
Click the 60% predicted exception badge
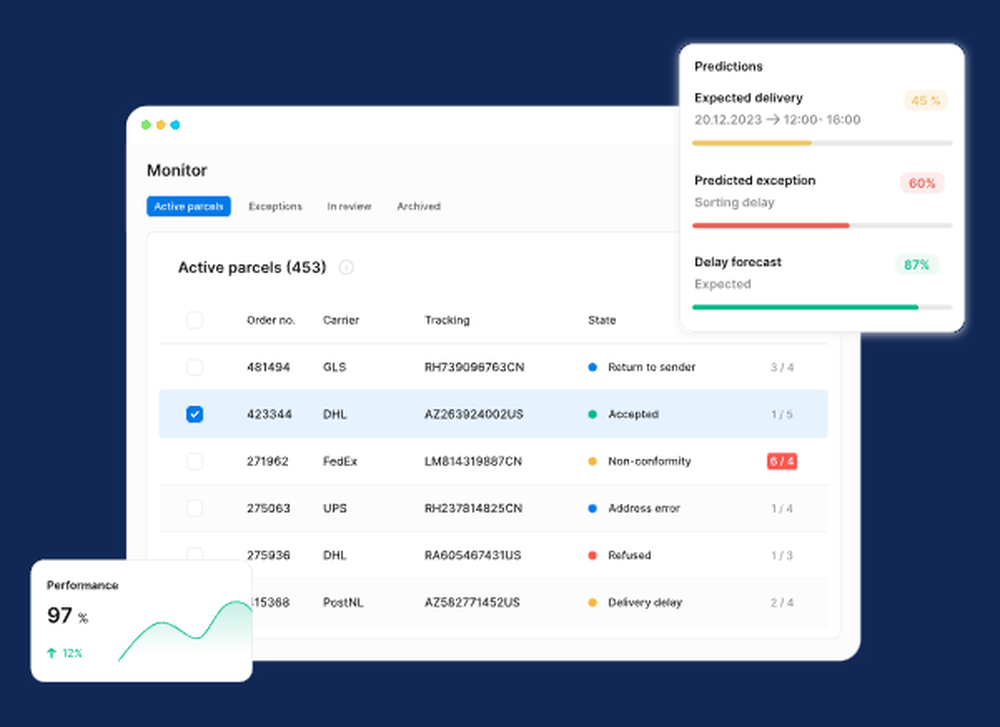pyautogui.click(x=922, y=183)
